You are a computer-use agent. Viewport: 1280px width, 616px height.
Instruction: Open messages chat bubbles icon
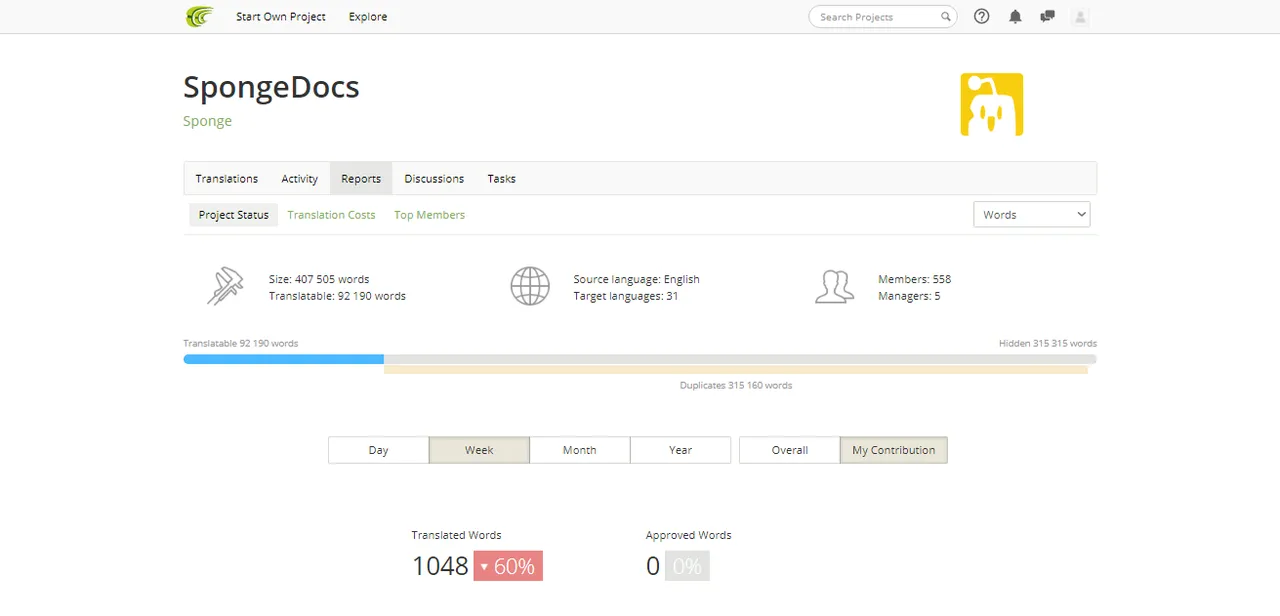1047,16
